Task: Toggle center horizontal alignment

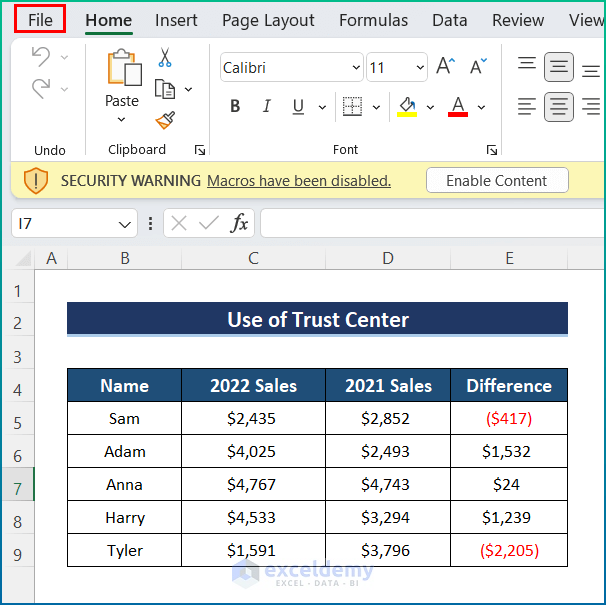Action: pyautogui.click(x=558, y=106)
